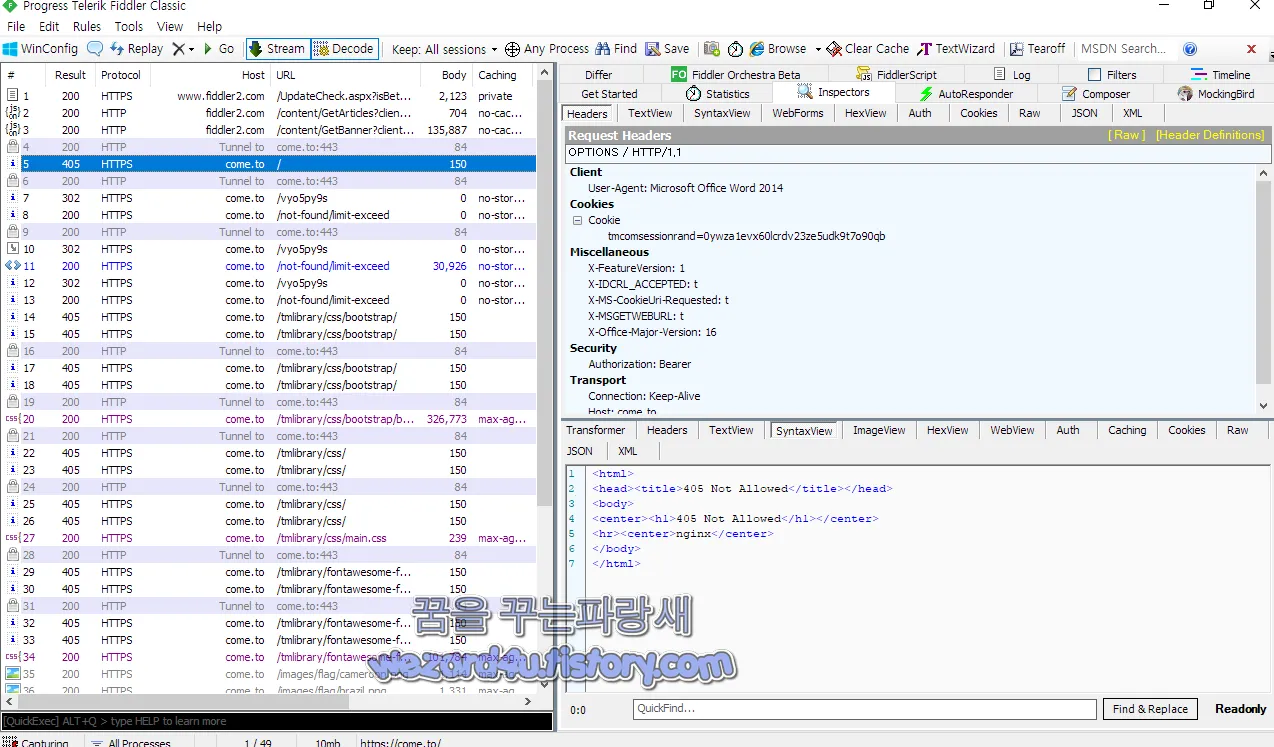Click the request headers scrollbar down arrow
The height and width of the screenshot is (747, 1274).
[1264, 406]
